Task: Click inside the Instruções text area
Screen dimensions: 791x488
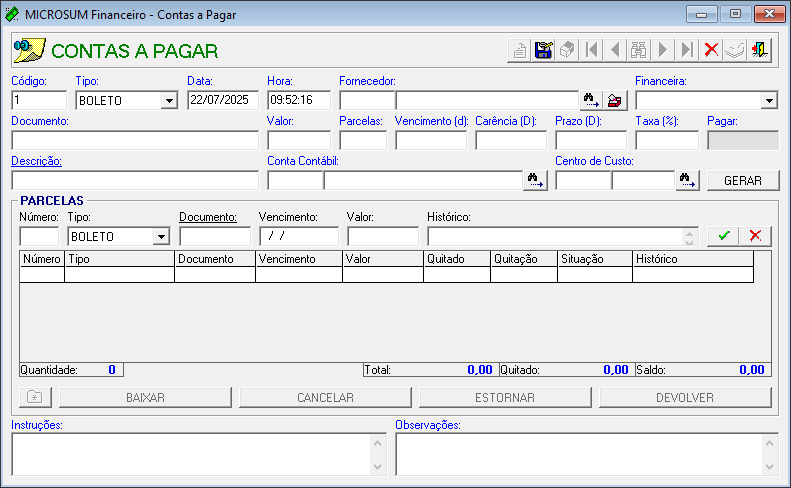Action: pos(190,454)
